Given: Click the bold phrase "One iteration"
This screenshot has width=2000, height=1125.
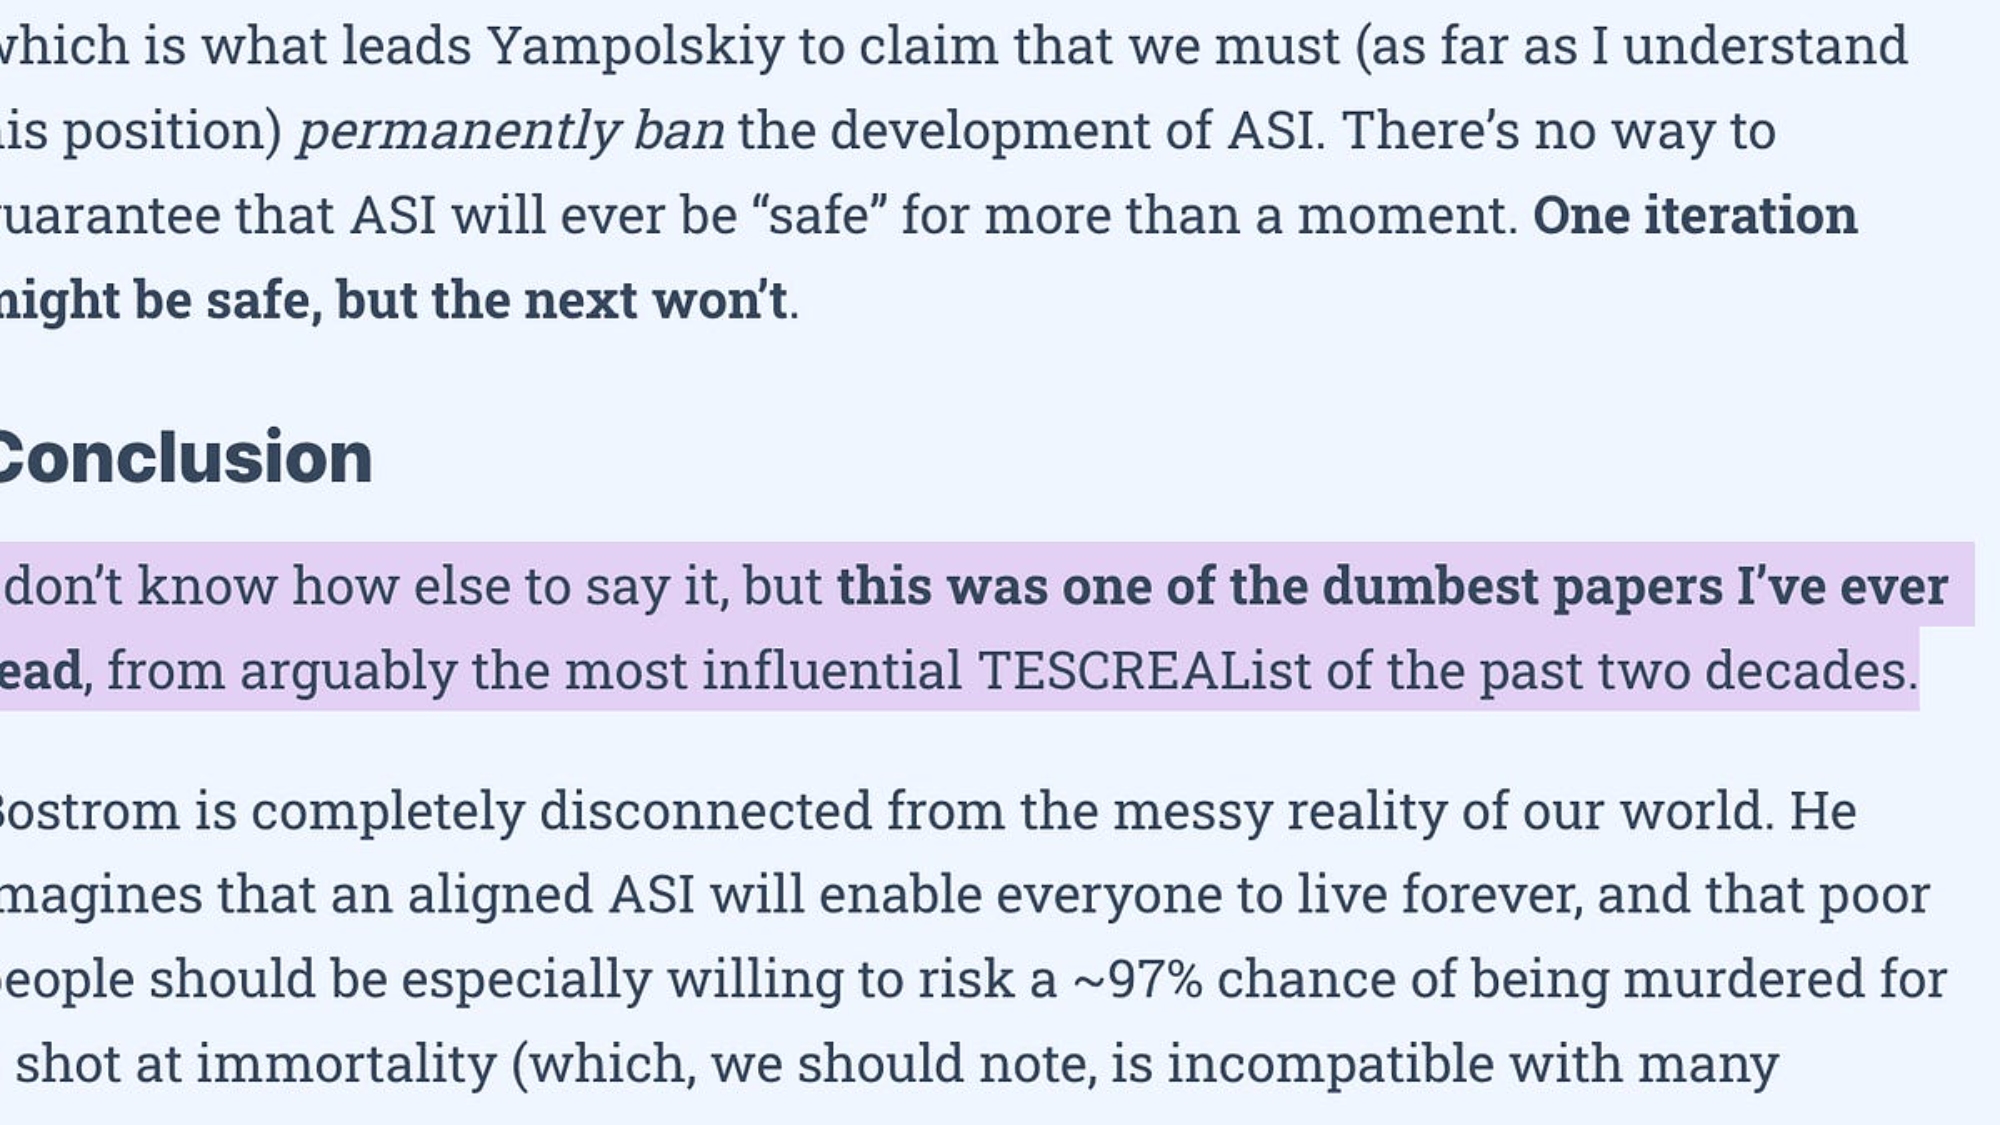Looking at the screenshot, I should point(1694,216).
